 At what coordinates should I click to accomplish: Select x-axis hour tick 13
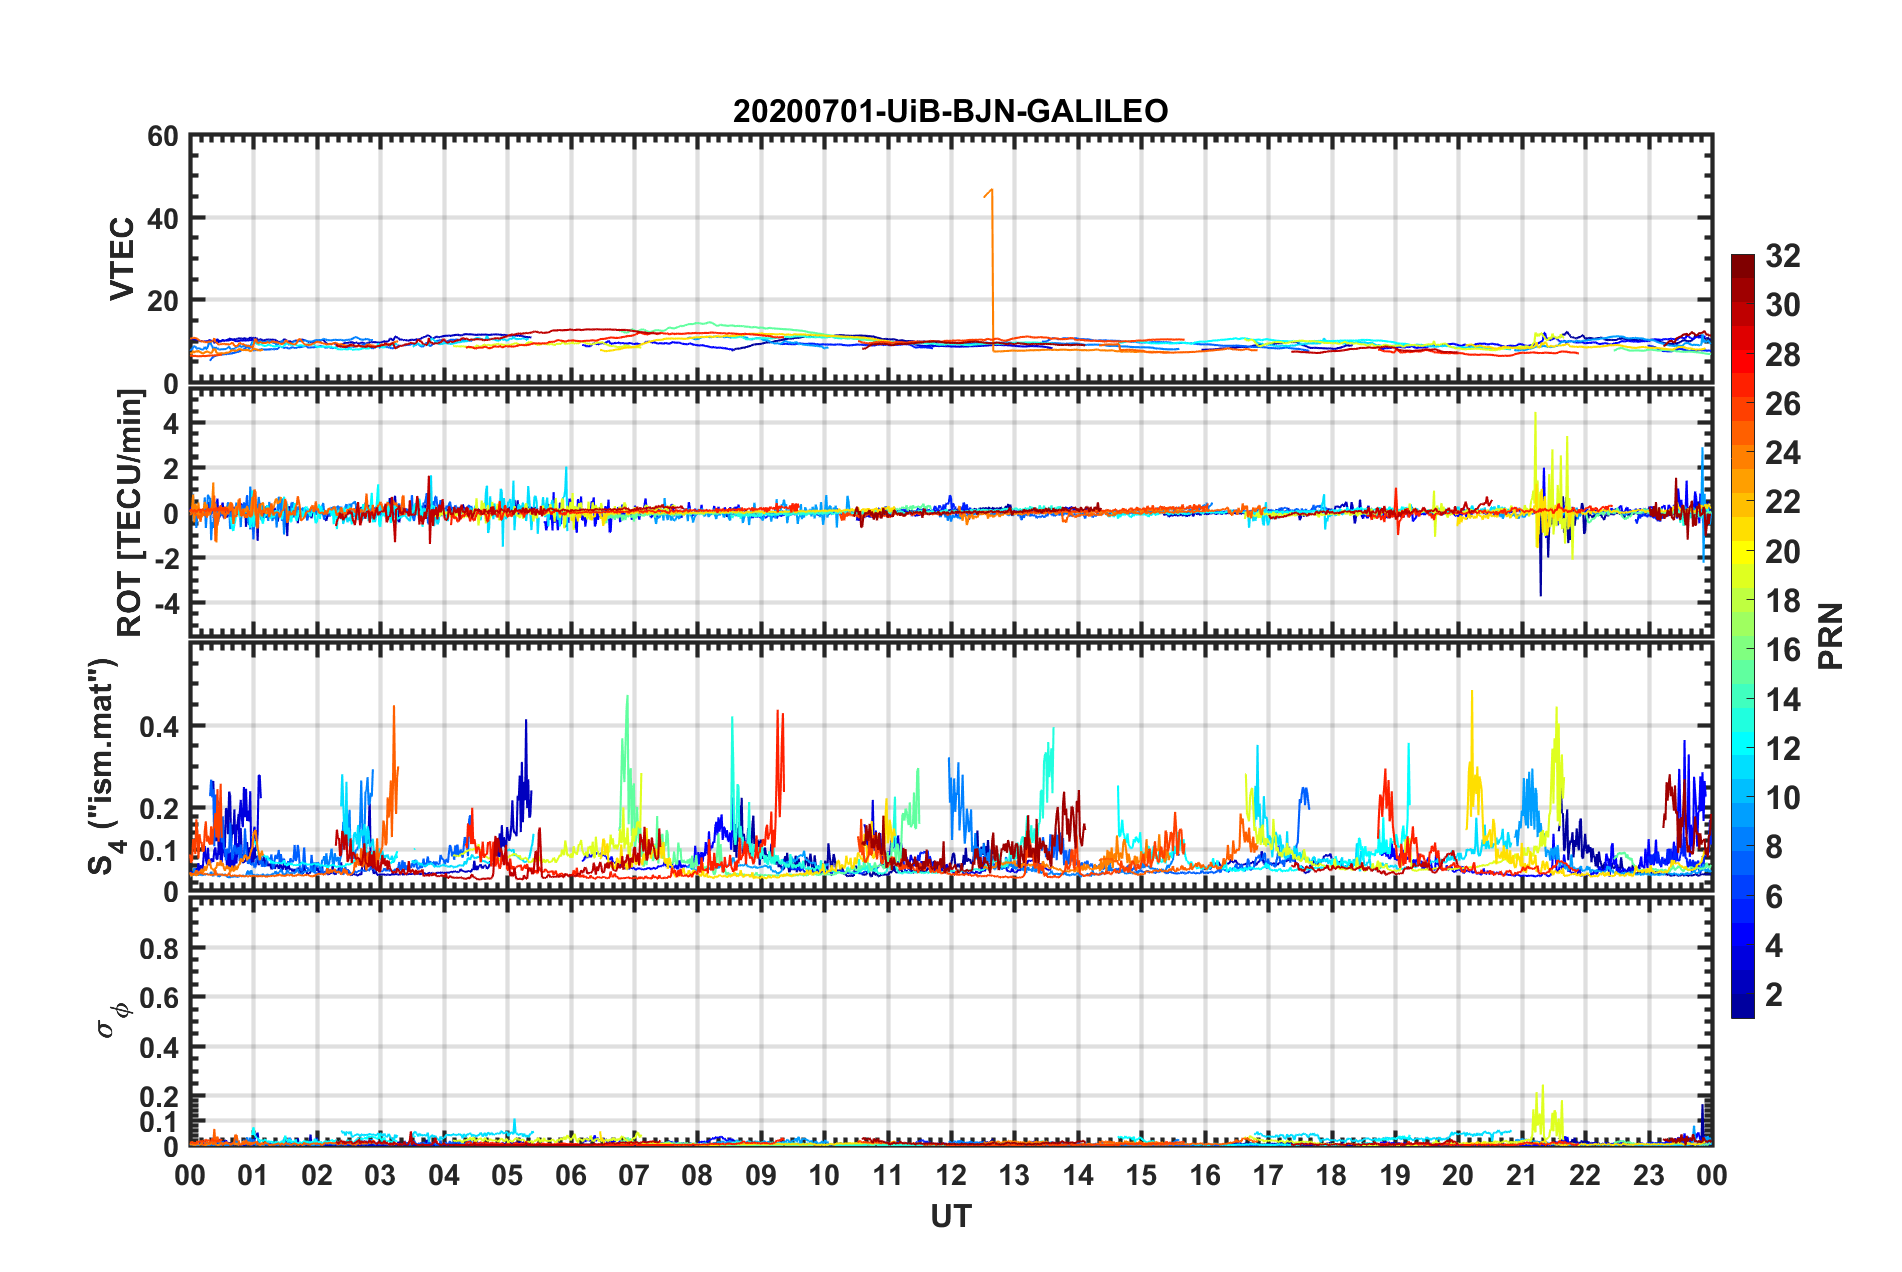click(x=1014, y=1176)
